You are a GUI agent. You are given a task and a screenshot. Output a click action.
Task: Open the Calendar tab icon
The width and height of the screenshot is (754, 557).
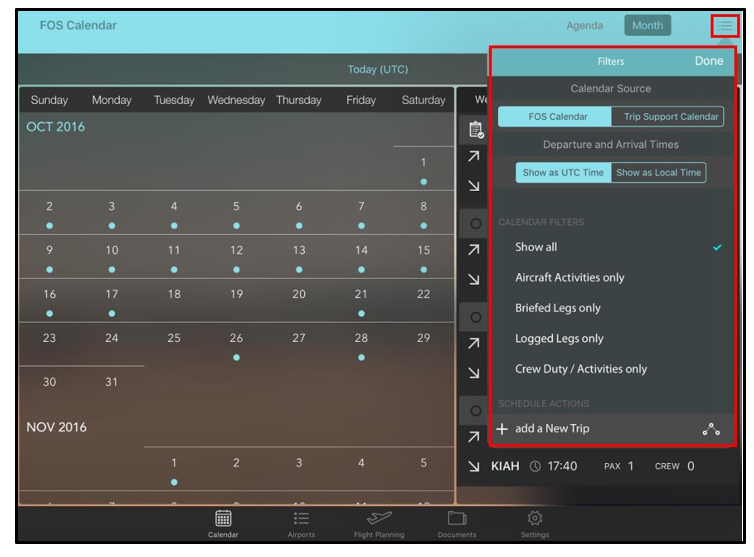tap(223, 518)
